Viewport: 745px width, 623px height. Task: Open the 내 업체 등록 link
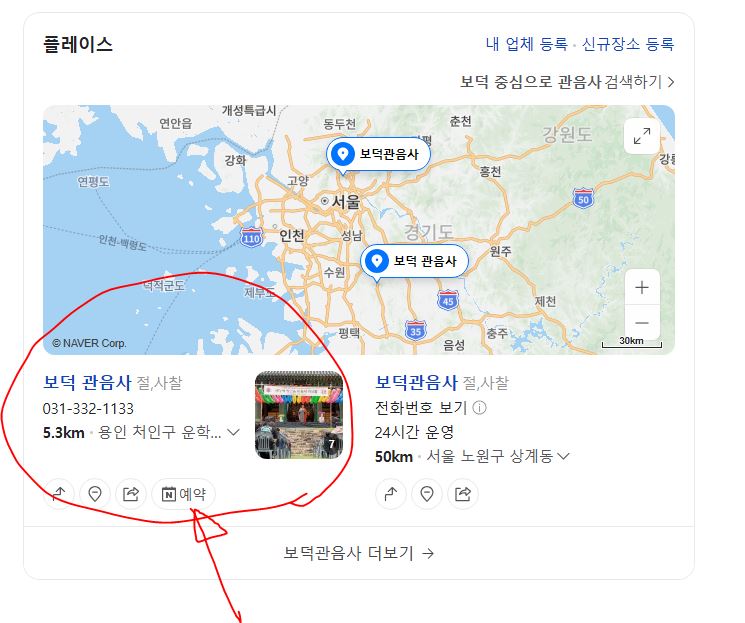[x=526, y=44]
